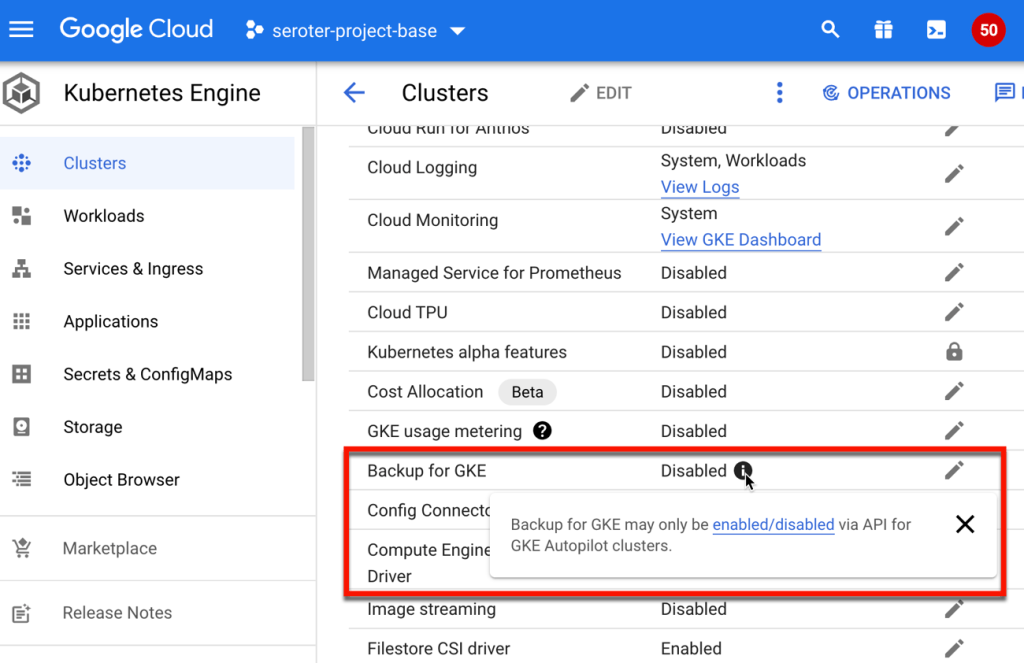Open the account avatar showing 50

(x=988, y=30)
